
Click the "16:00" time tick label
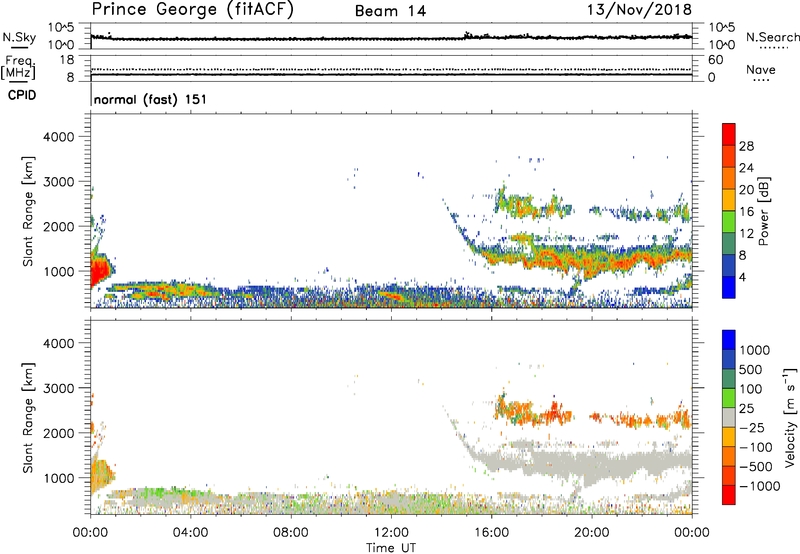tap(491, 533)
